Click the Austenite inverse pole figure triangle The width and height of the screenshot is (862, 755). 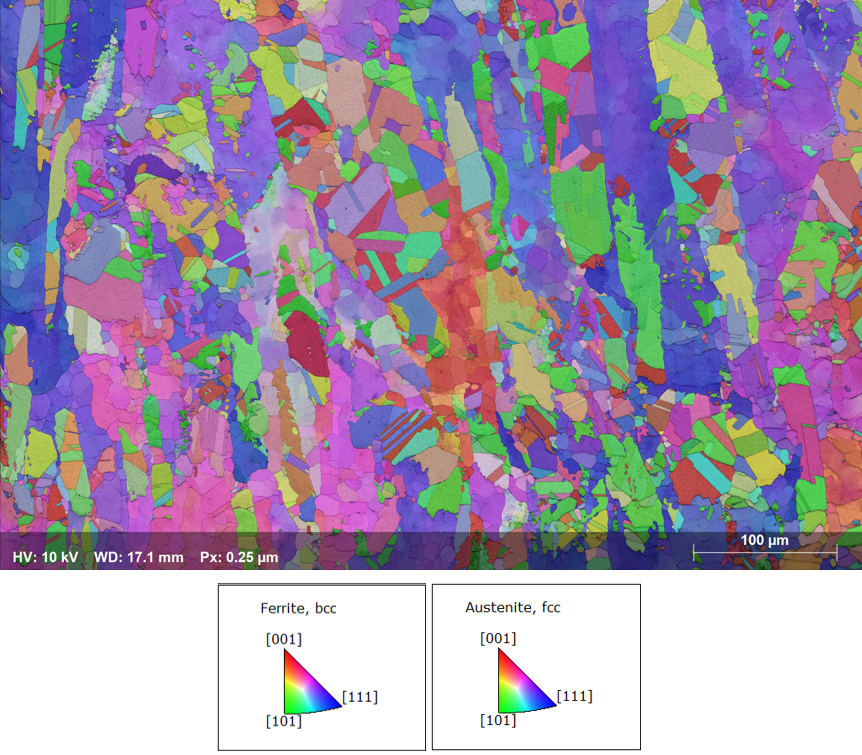pos(527,681)
